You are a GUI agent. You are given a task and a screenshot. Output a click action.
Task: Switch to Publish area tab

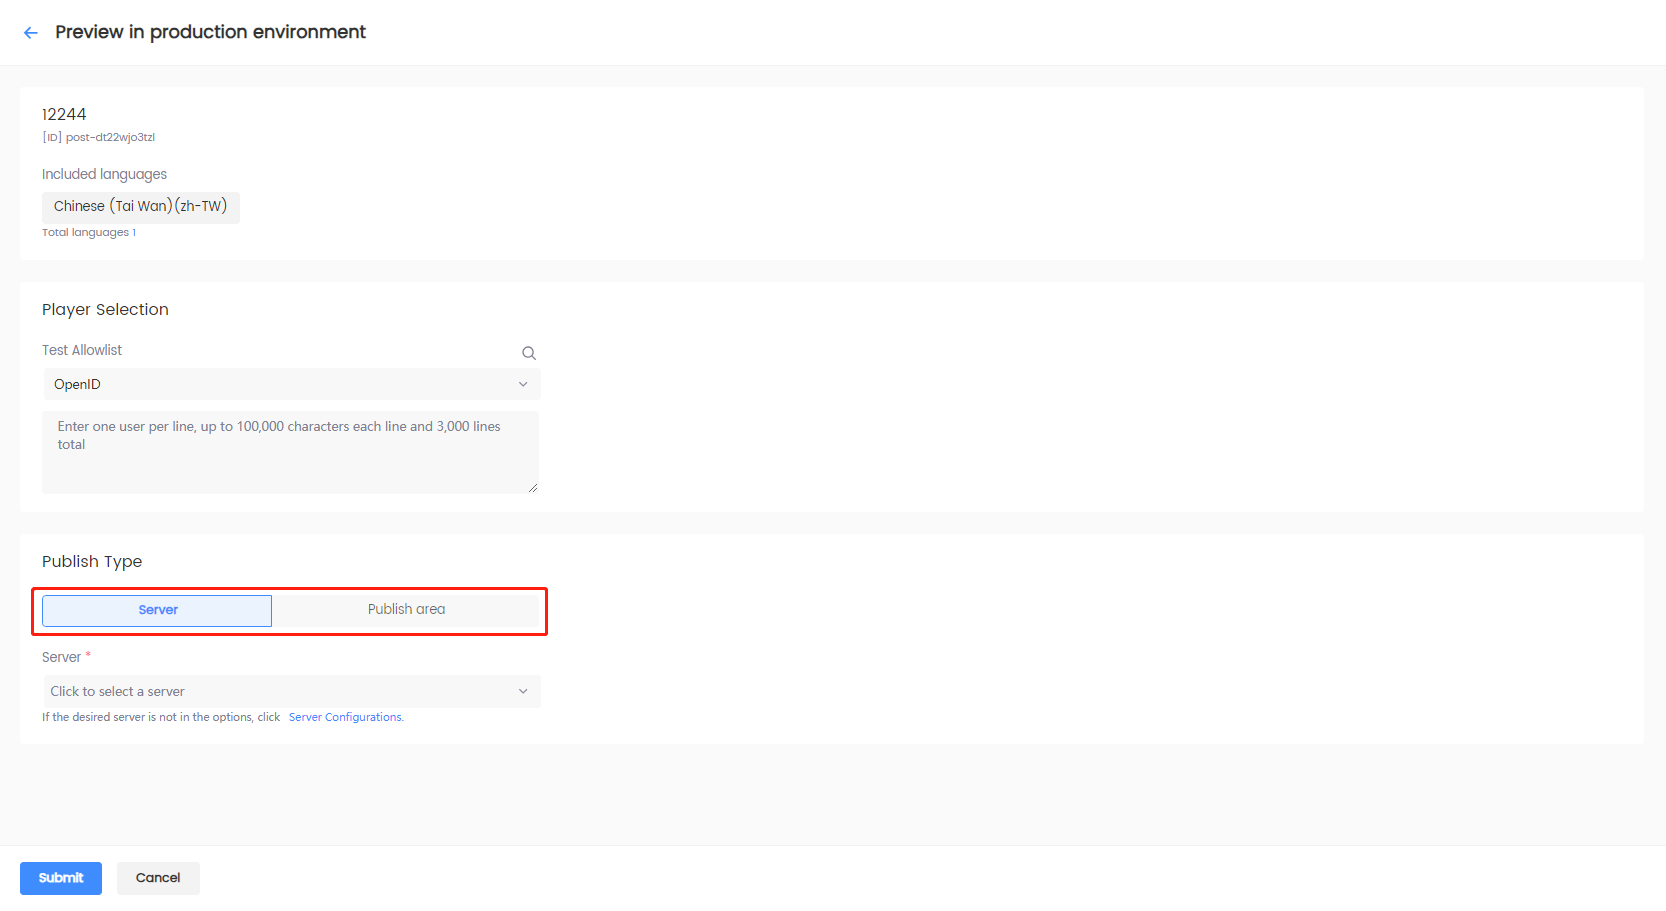pyautogui.click(x=406, y=610)
